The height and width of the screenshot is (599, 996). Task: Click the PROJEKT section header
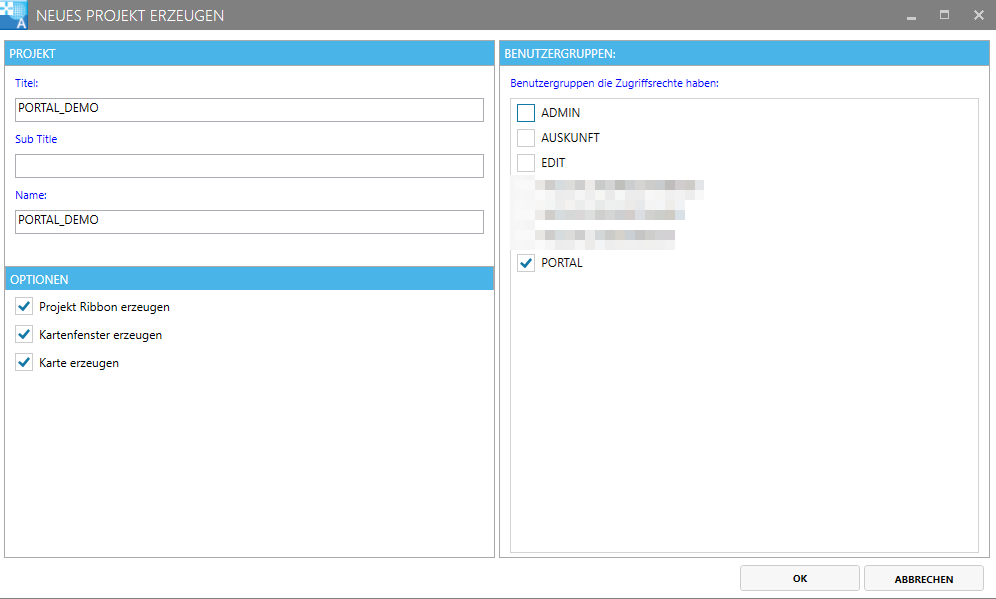249,53
